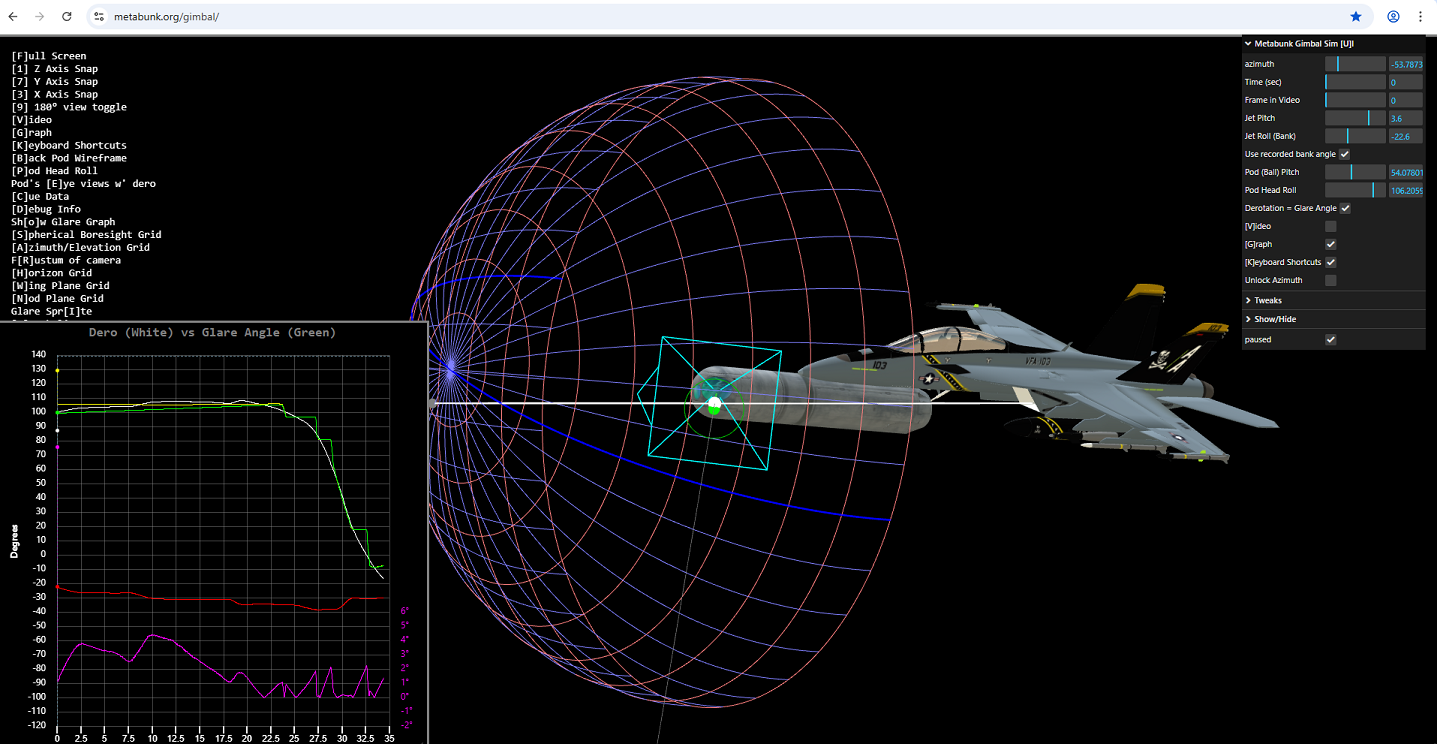Open Chrome three-dot menu

[x=1420, y=17]
